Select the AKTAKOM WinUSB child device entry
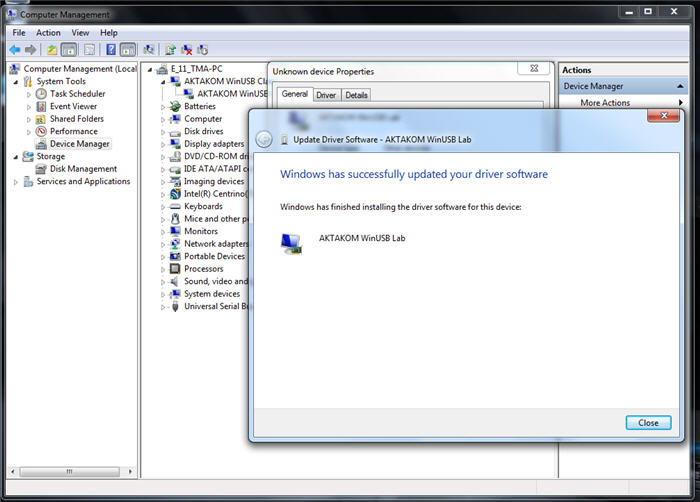 pyautogui.click(x=232, y=94)
